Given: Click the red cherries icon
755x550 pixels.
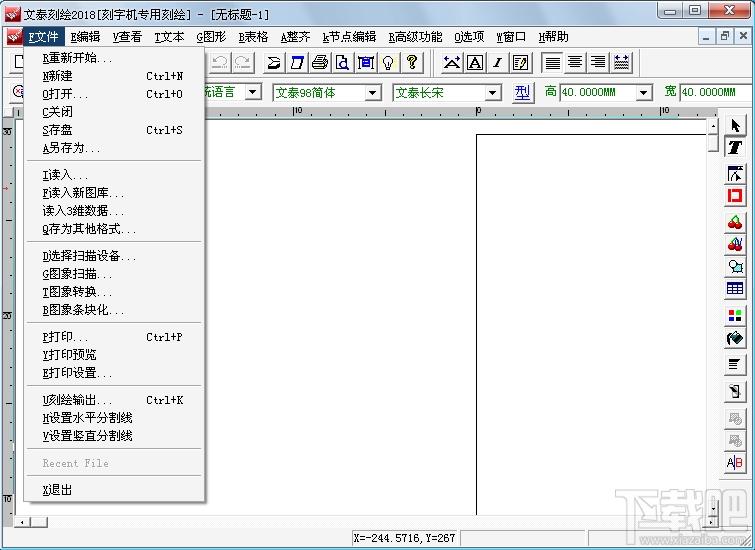Looking at the screenshot, I should 735,222.
